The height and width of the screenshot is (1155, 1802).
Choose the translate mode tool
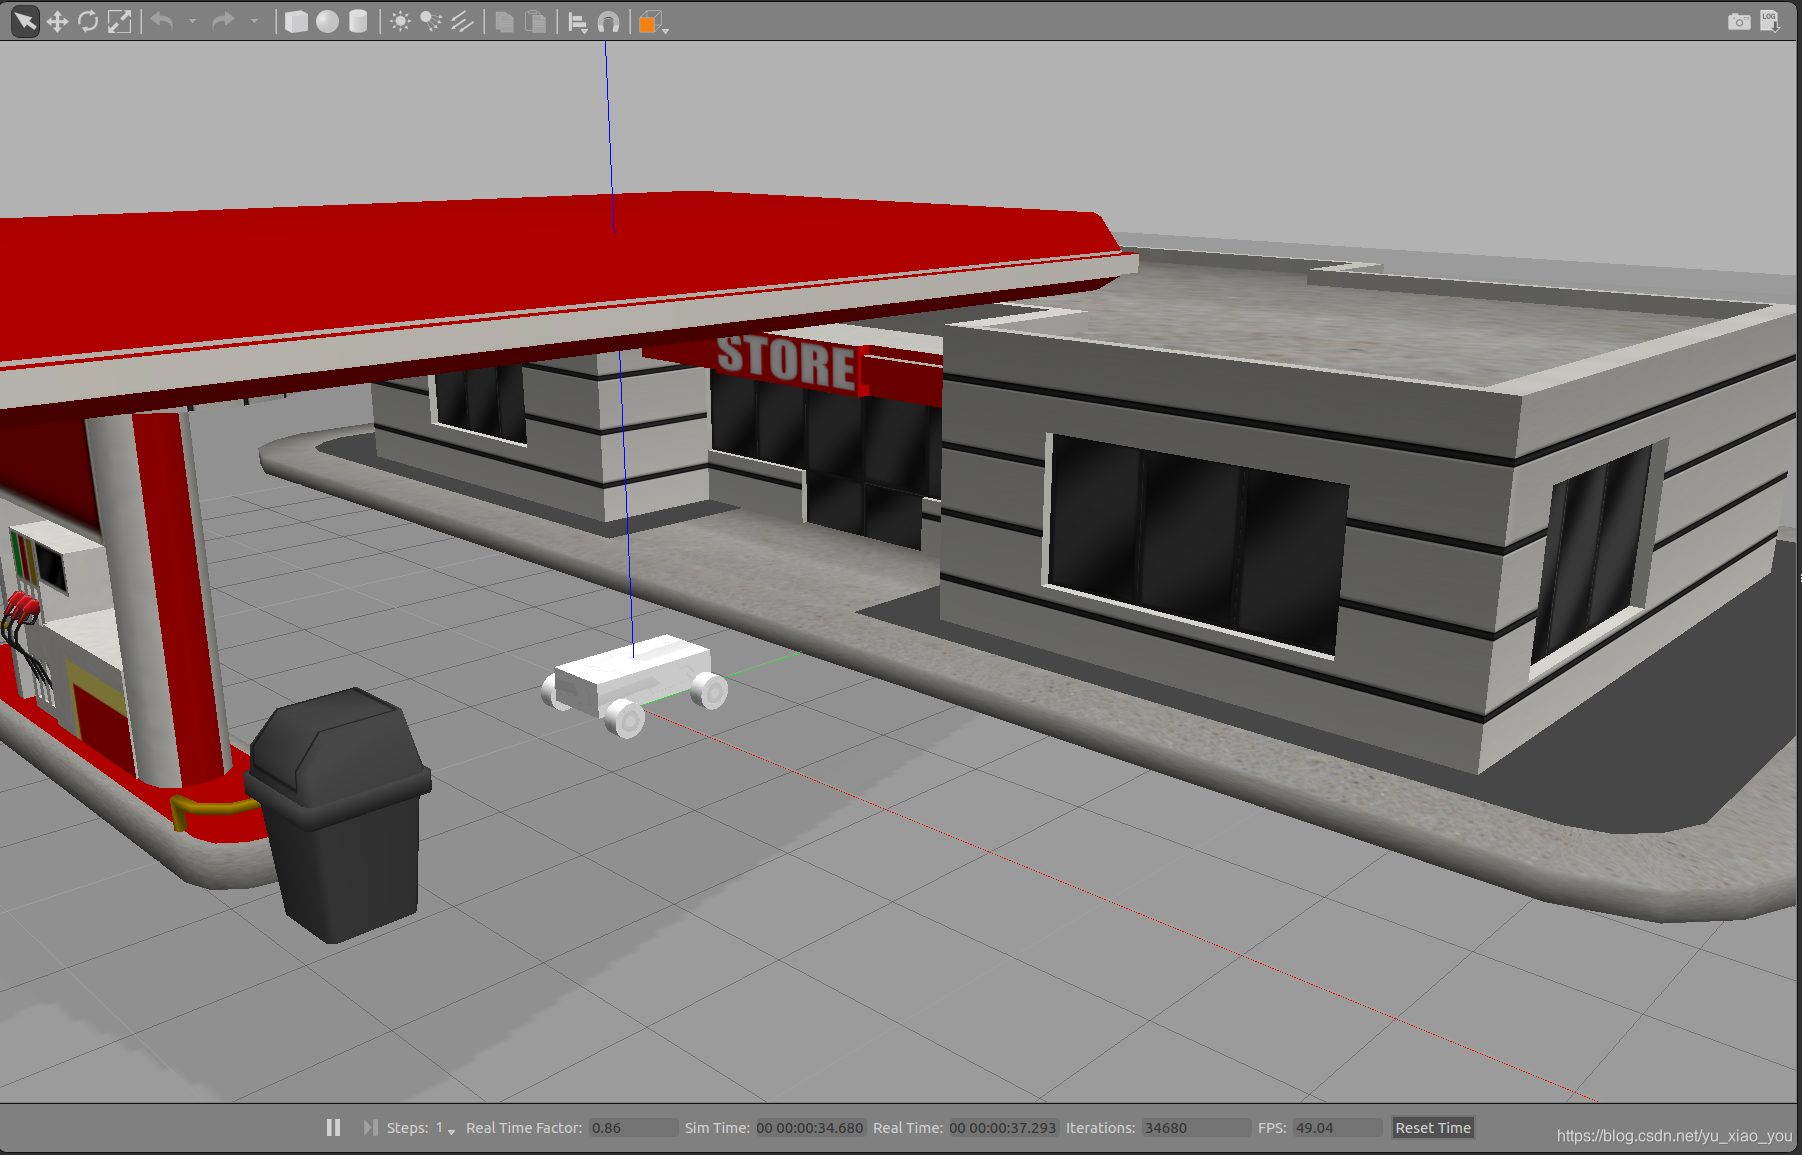click(x=57, y=22)
